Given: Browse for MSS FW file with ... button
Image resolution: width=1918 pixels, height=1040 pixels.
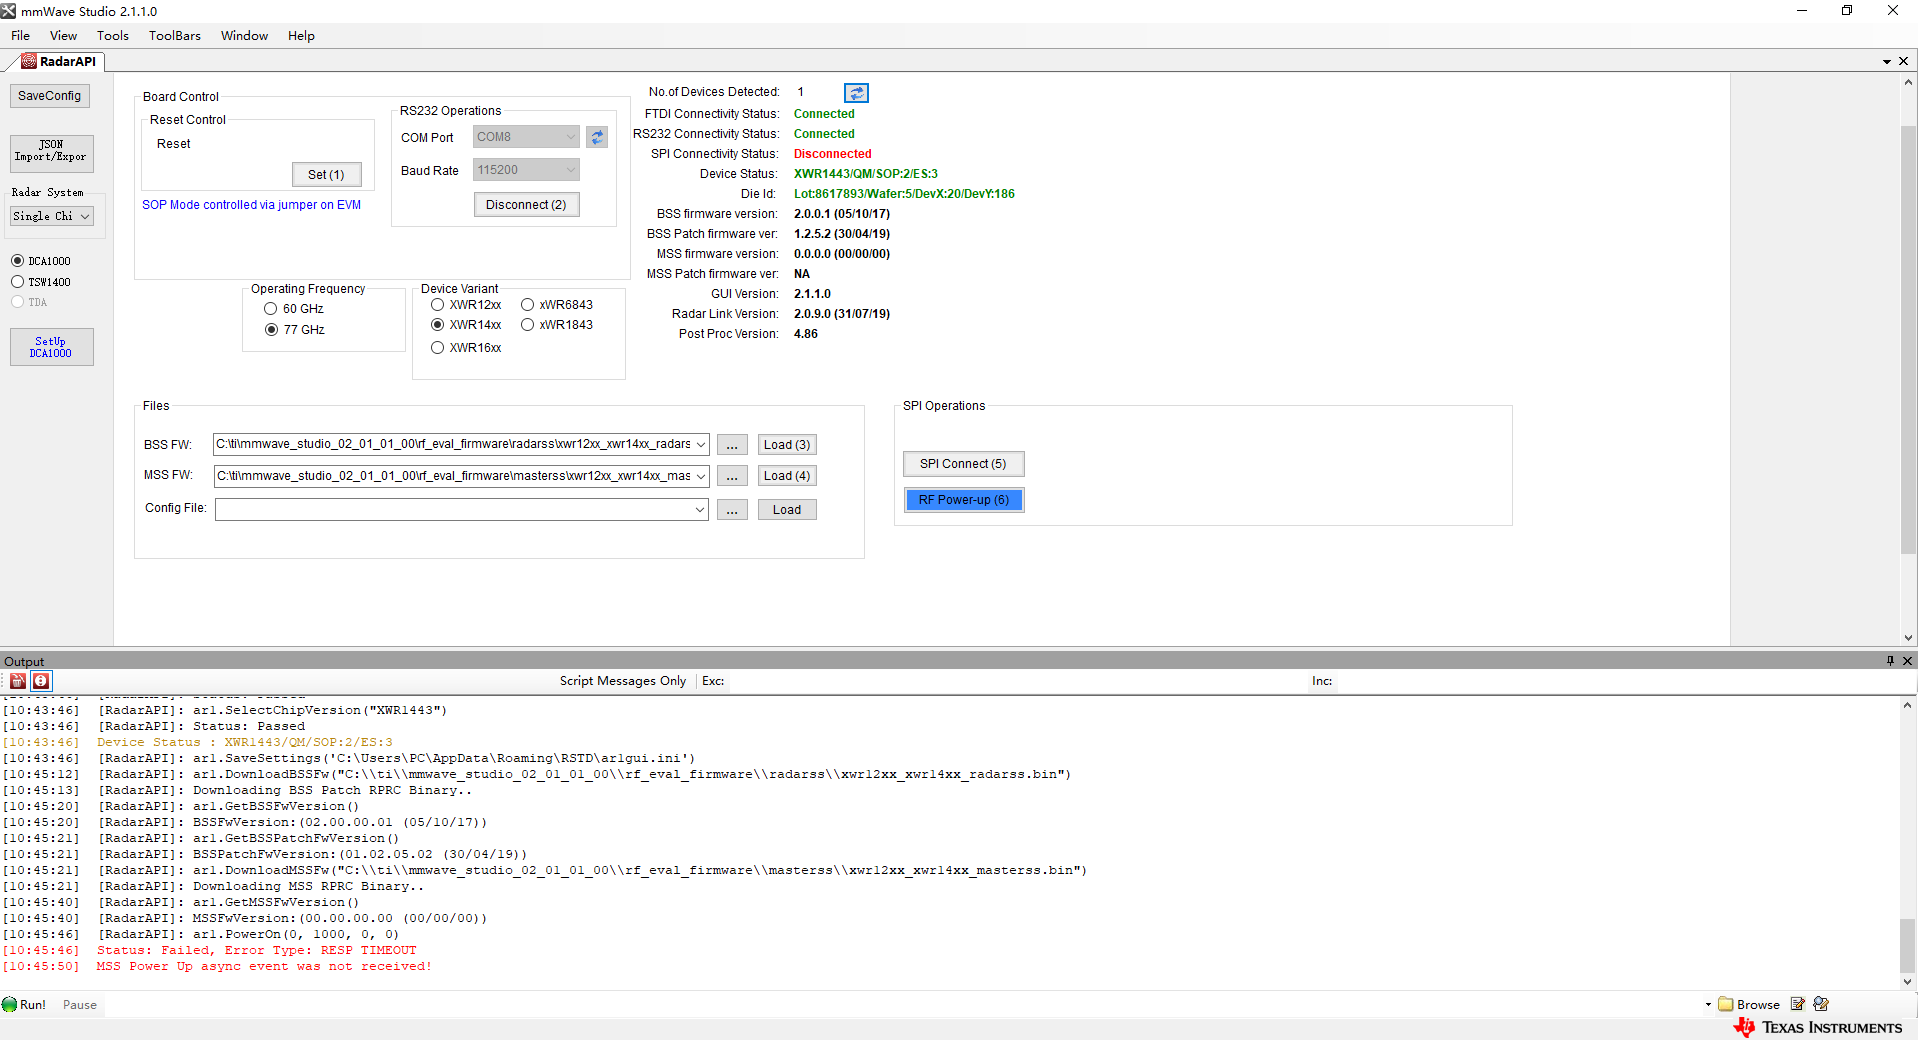Looking at the screenshot, I should [x=732, y=476].
